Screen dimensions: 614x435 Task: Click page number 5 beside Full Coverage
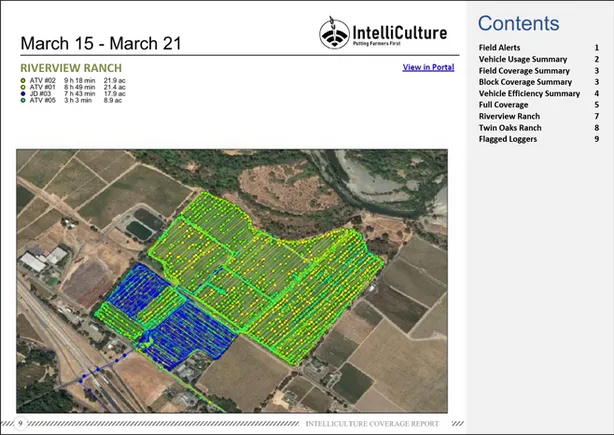[597, 105]
